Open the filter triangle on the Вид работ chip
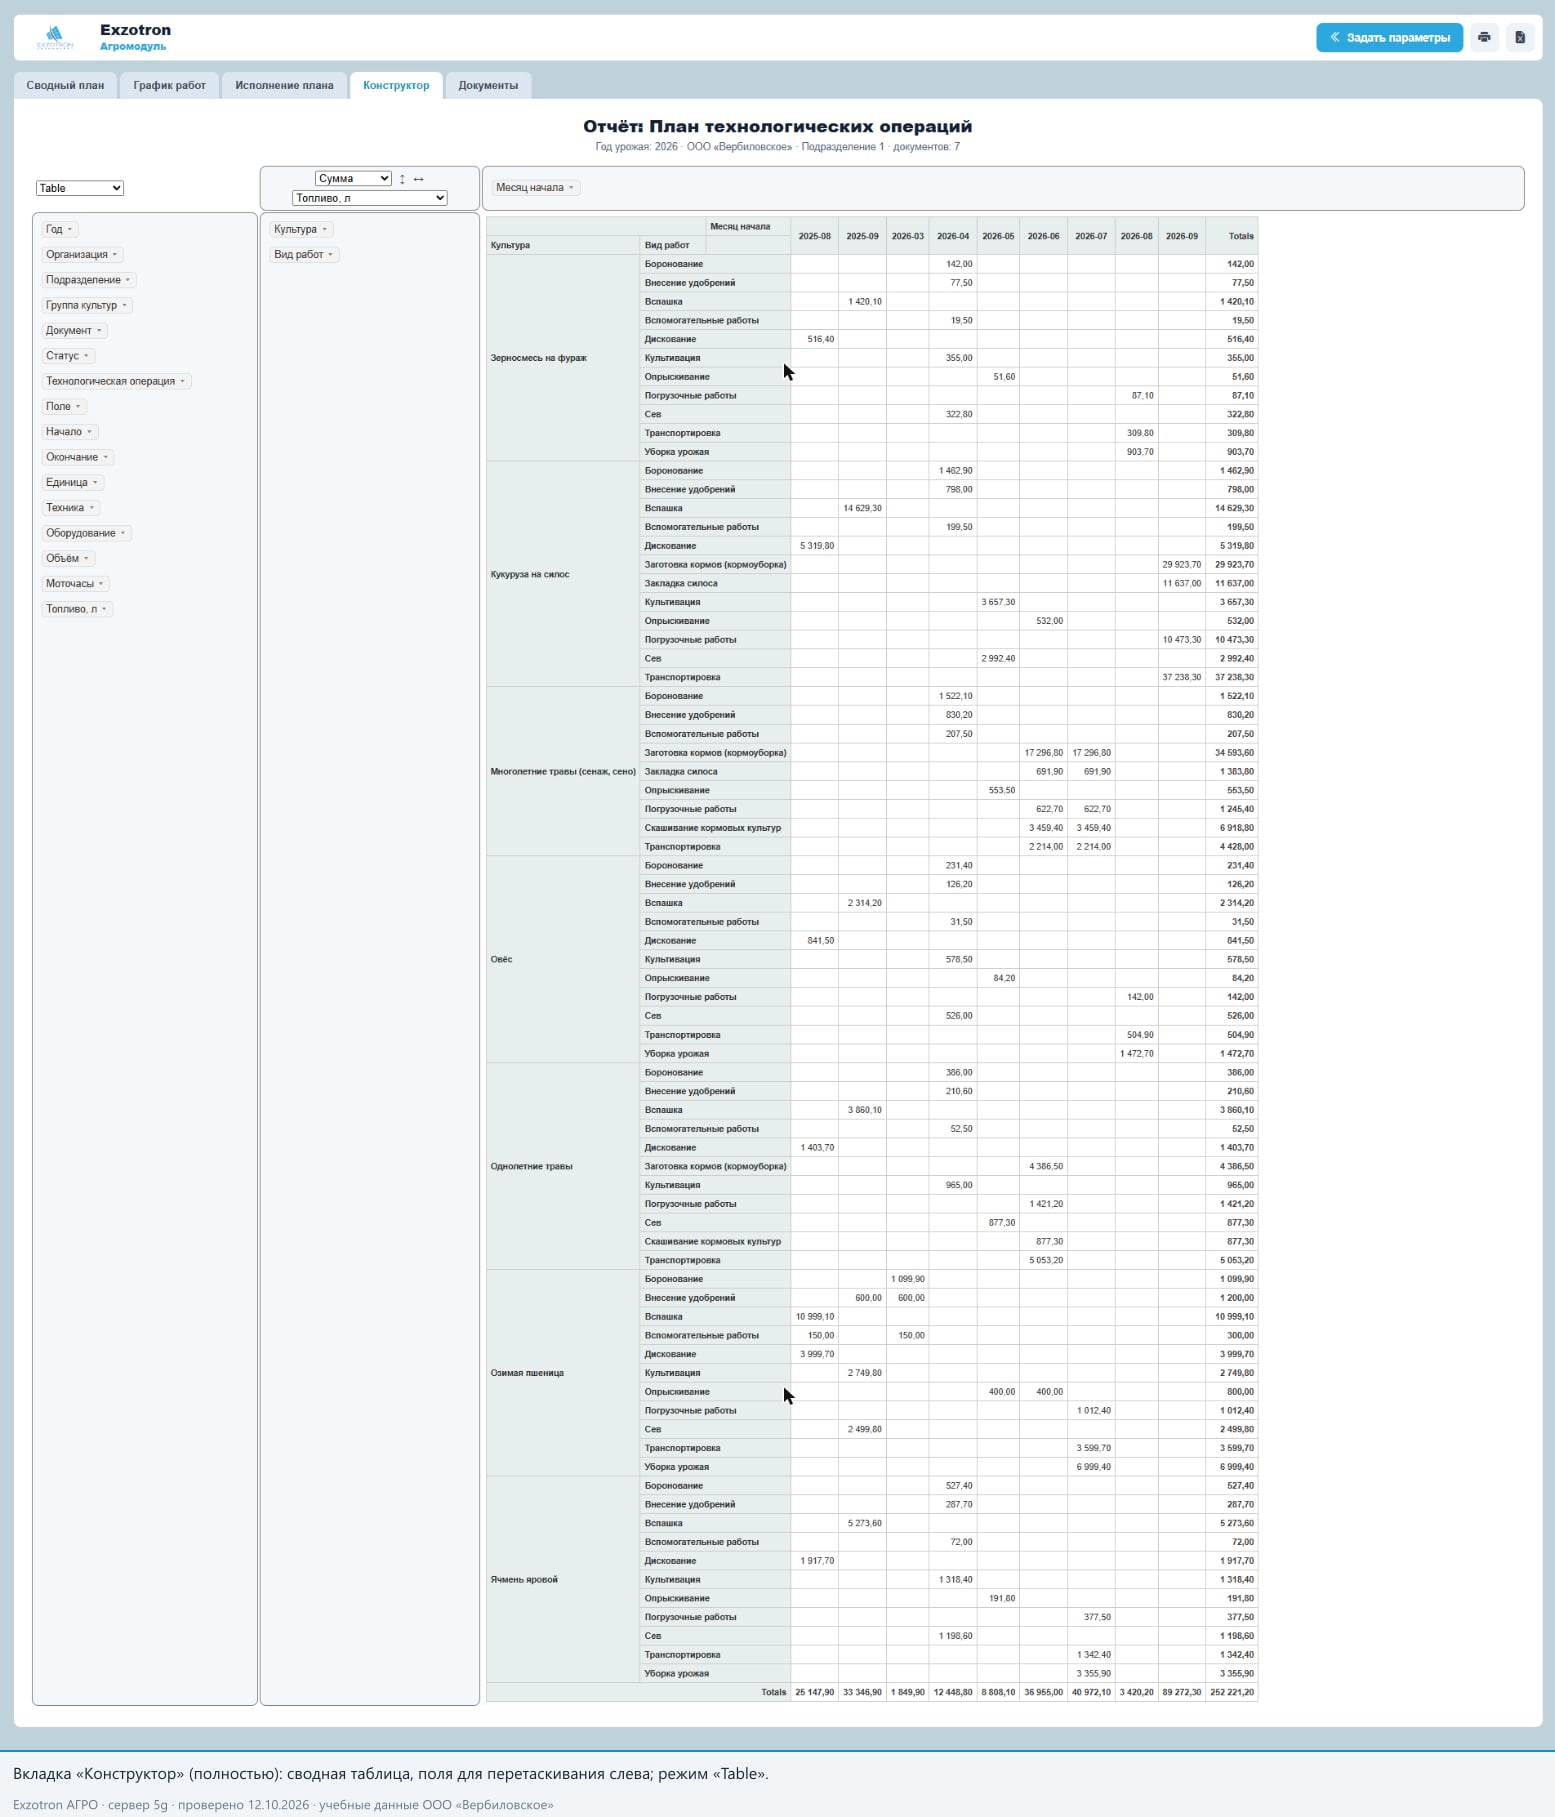Viewport: 1555px width, 1817px height. point(331,255)
